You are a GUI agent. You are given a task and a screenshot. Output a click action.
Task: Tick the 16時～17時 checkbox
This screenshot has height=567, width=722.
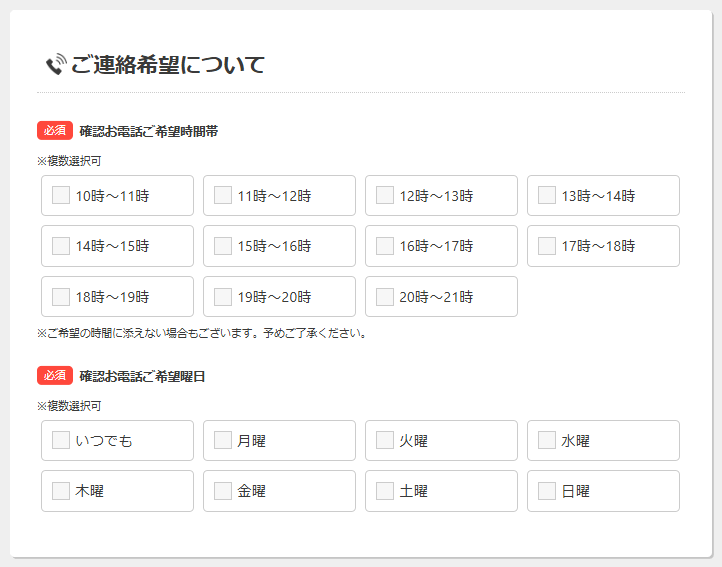click(385, 246)
